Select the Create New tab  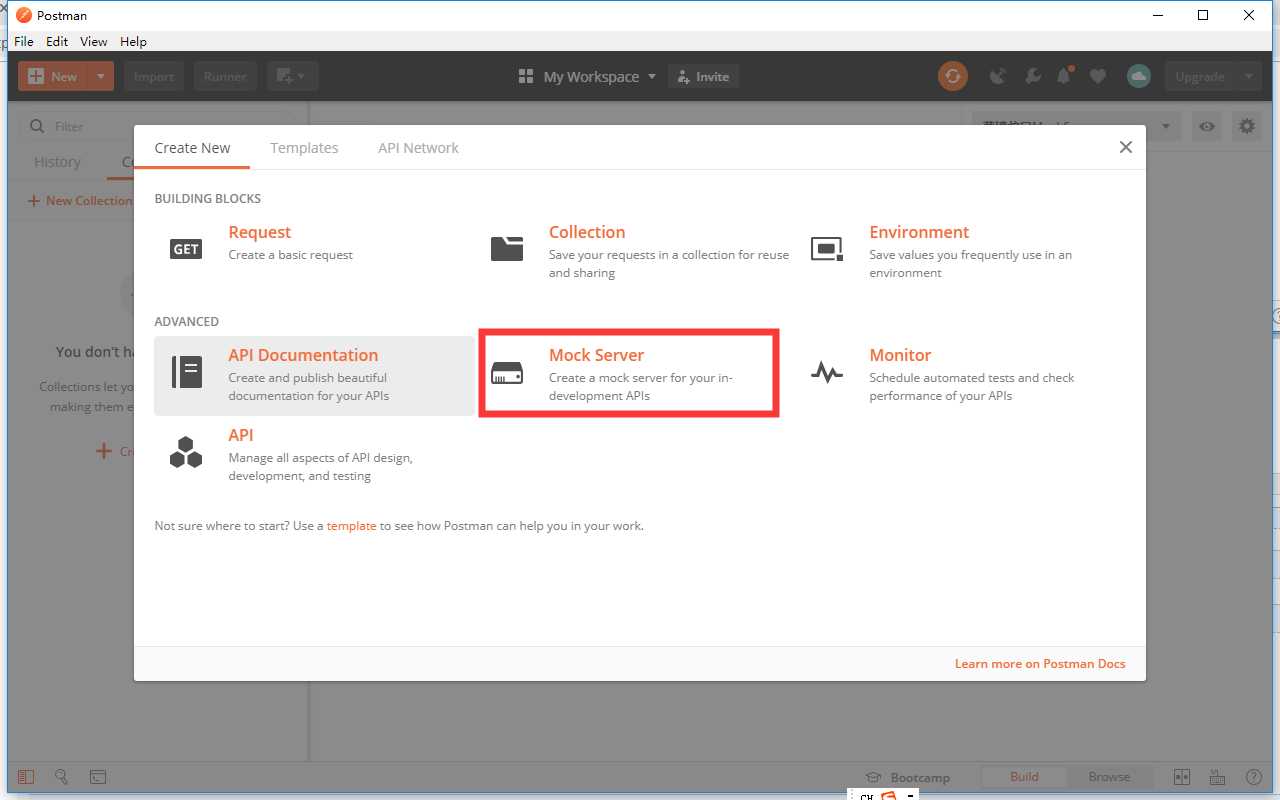(192, 148)
